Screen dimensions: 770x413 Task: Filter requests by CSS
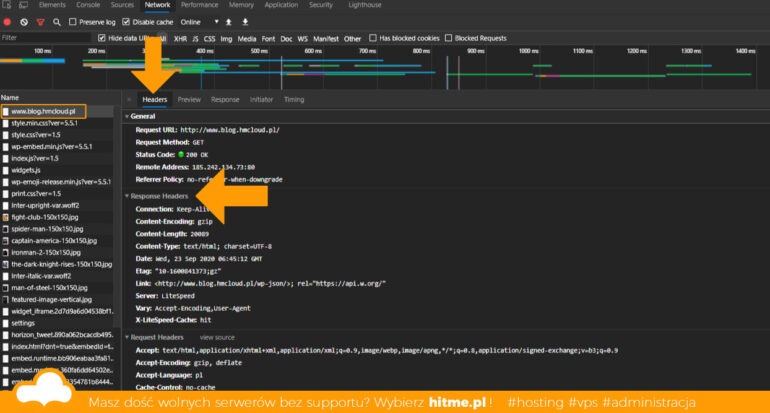(x=210, y=38)
